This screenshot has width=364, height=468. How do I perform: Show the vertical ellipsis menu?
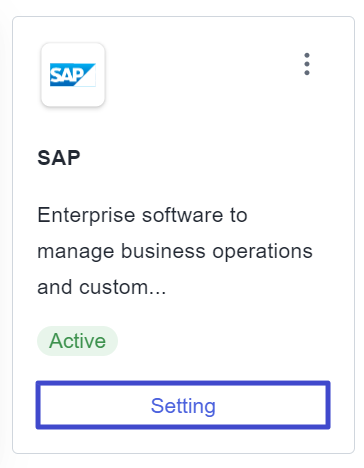coord(307,64)
